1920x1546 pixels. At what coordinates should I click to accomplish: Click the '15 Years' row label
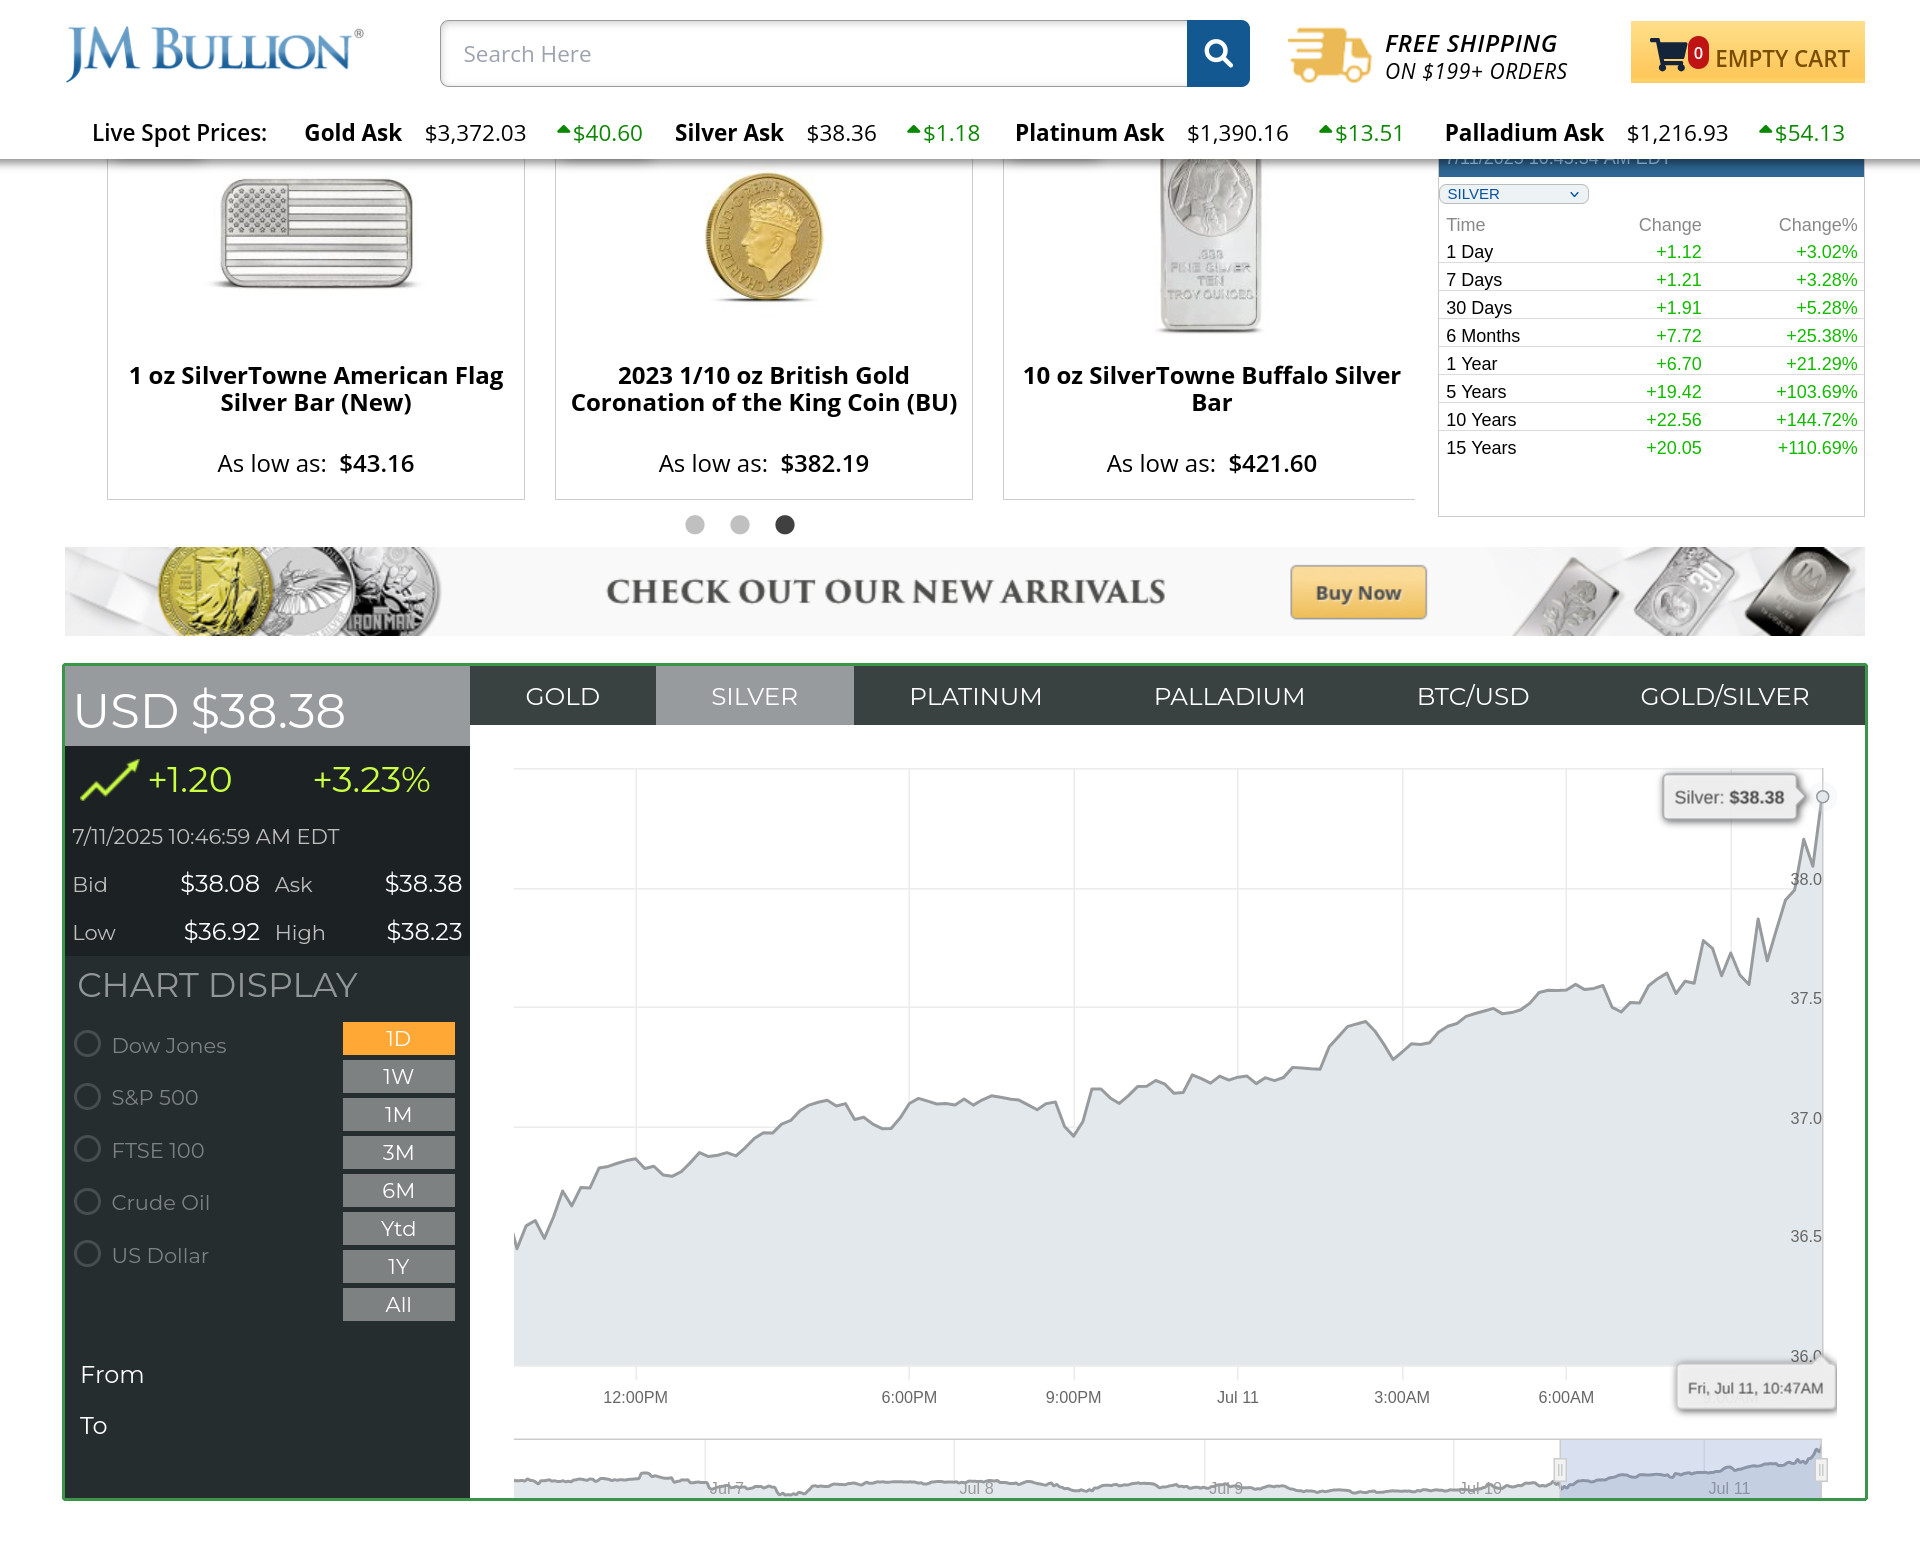(x=1481, y=448)
